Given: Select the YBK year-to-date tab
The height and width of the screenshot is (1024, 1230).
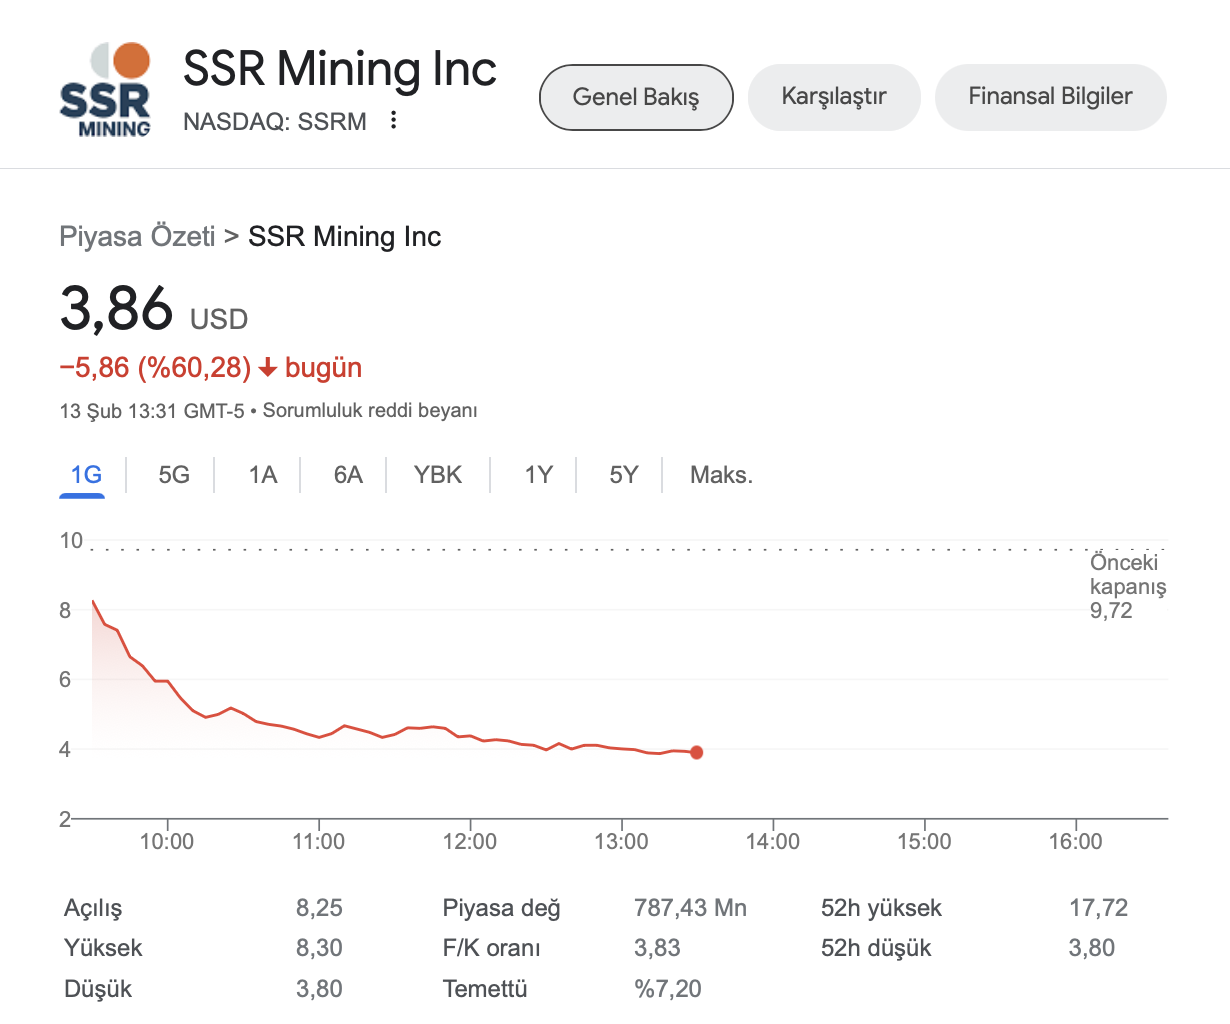Looking at the screenshot, I should tap(438, 475).
